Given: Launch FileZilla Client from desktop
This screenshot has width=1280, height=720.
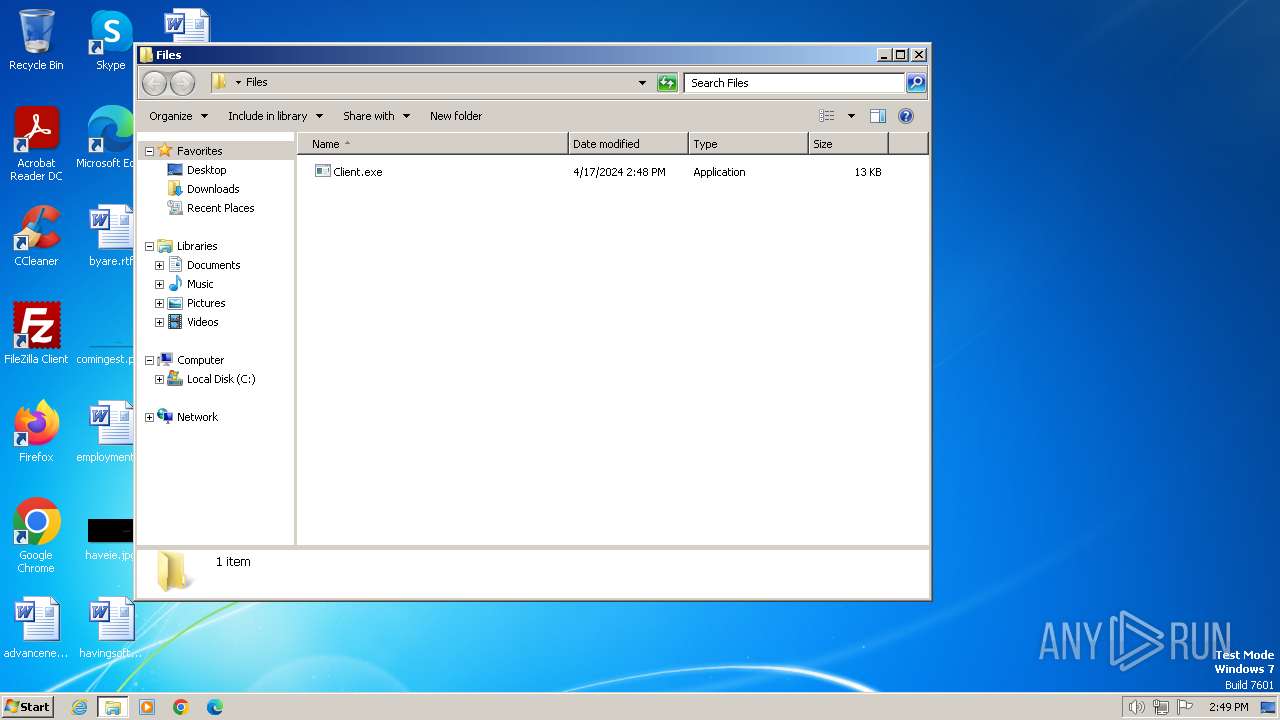Looking at the screenshot, I should 36,333.
